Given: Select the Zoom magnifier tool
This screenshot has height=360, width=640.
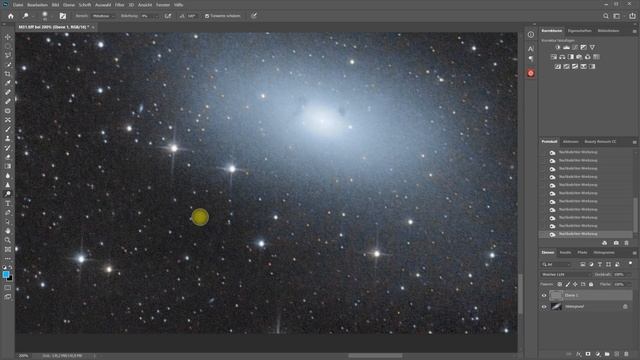Looking at the screenshot, I should (x=8, y=240).
